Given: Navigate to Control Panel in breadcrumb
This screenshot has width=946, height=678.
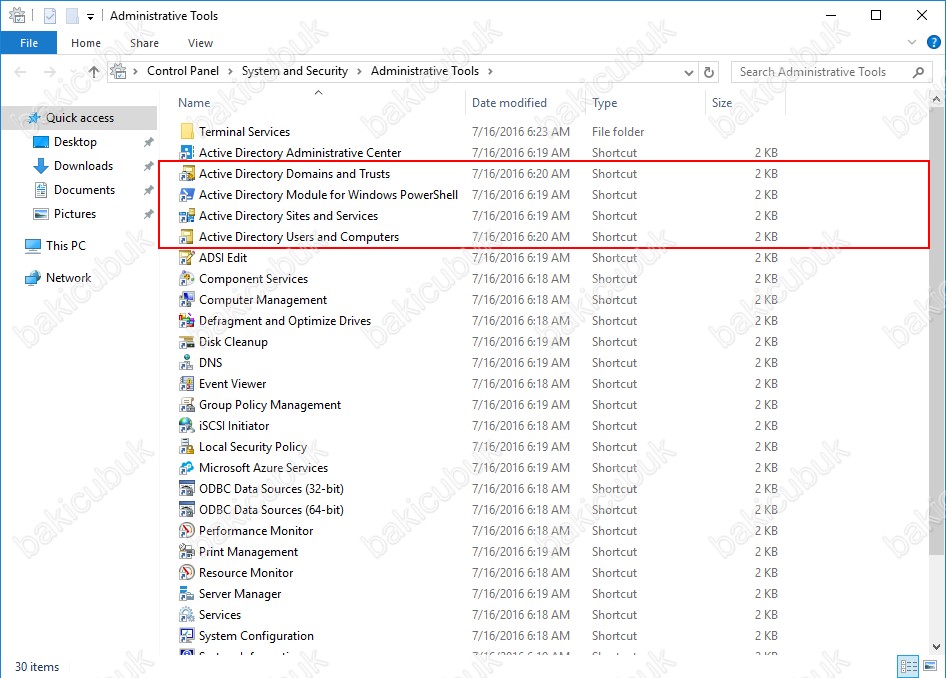Looking at the screenshot, I should (183, 71).
